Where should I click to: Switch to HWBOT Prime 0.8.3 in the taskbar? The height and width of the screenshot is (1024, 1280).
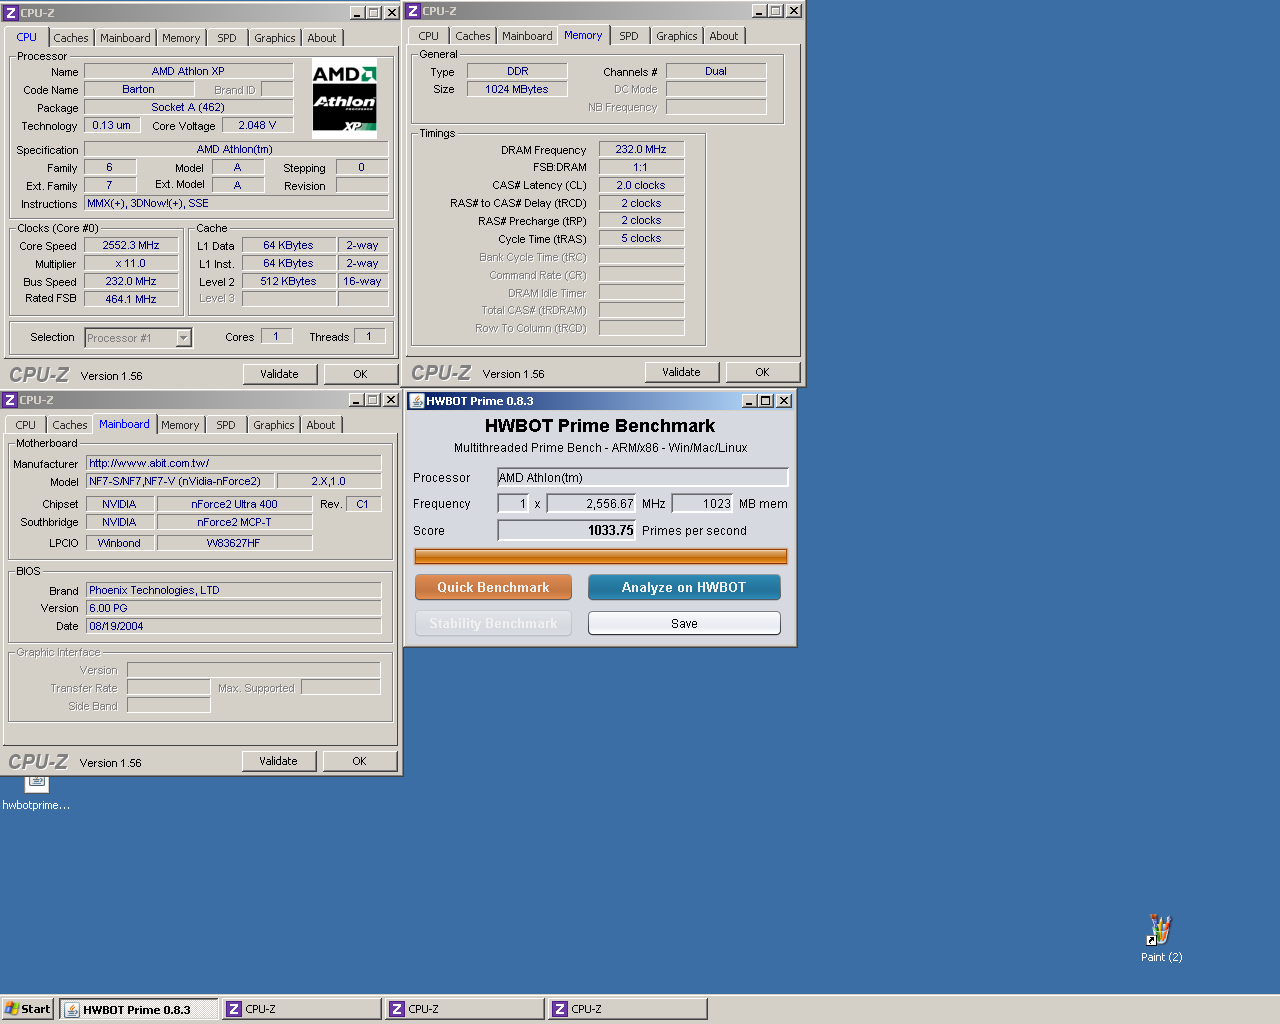click(x=139, y=1009)
